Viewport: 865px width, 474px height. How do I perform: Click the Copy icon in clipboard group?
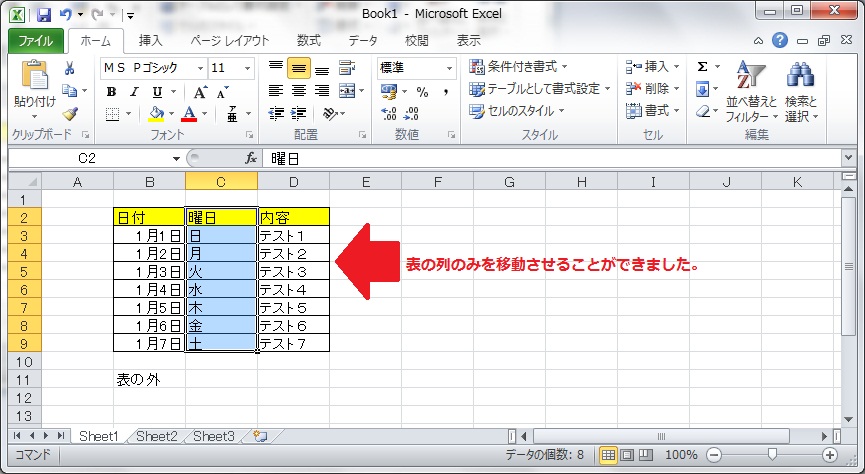pos(70,90)
